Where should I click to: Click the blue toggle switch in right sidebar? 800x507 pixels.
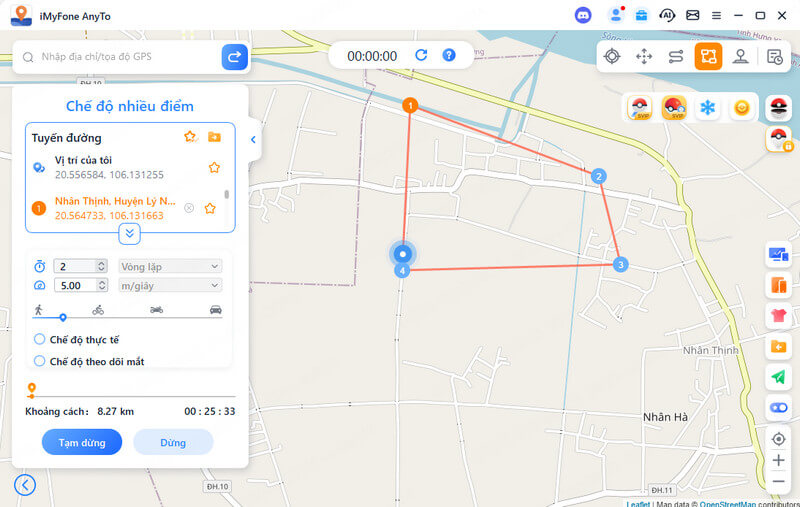[x=778, y=408]
